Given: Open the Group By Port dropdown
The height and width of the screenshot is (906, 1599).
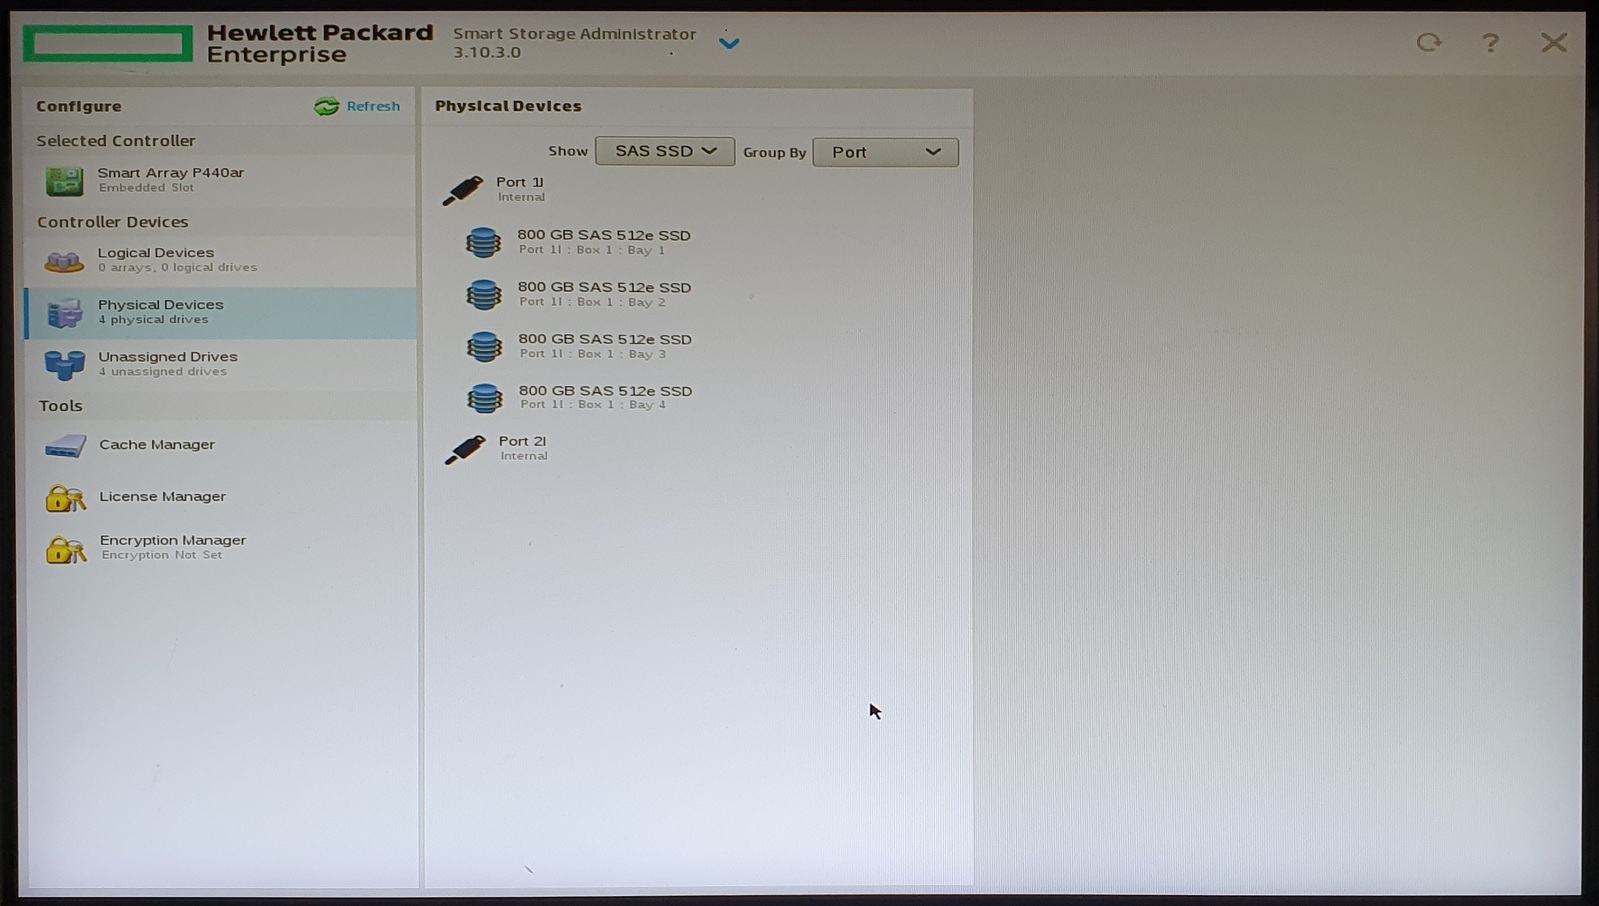Looking at the screenshot, I should point(885,152).
